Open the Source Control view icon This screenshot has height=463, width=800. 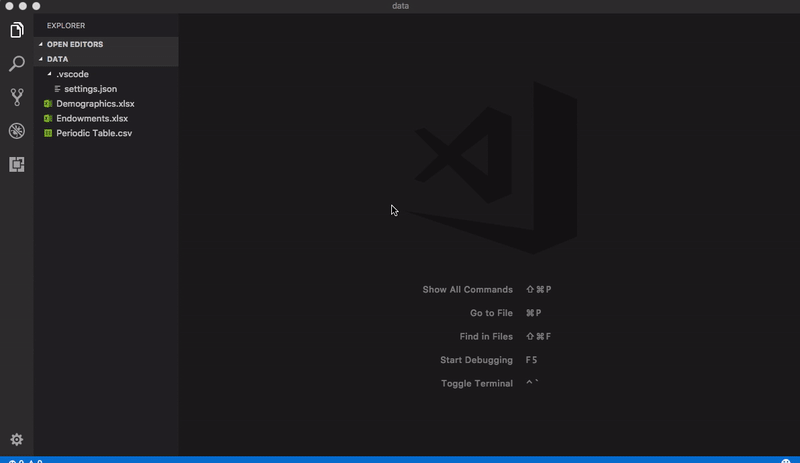17,97
